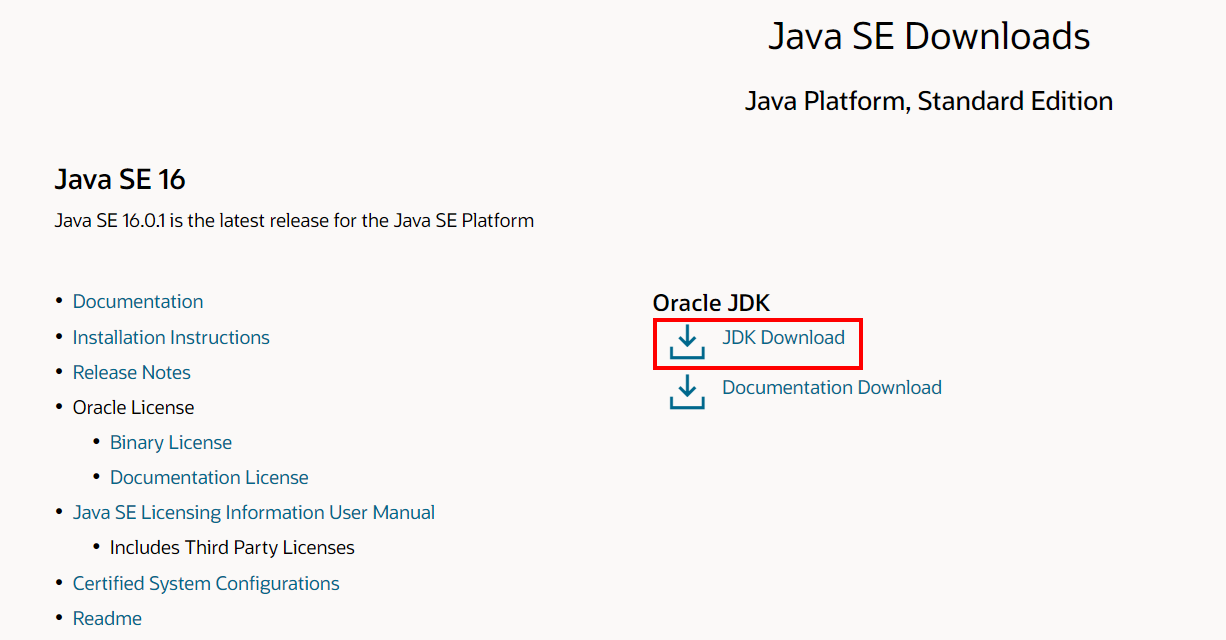Image resolution: width=1226 pixels, height=640 pixels.
Task: View the Release Notes
Action: (x=132, y=373)
